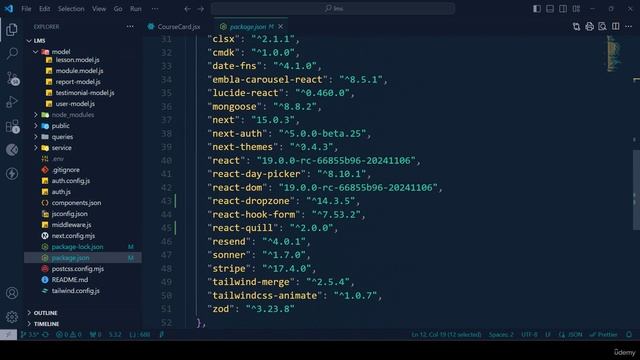
Task: Open auth.config.js file
Action: pyautogui.click(x=71, y=180)
